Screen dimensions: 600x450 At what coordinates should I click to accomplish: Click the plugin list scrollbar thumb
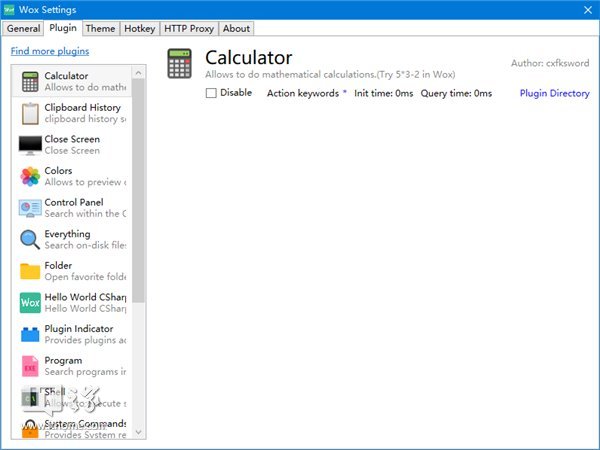tap(139, 191)
